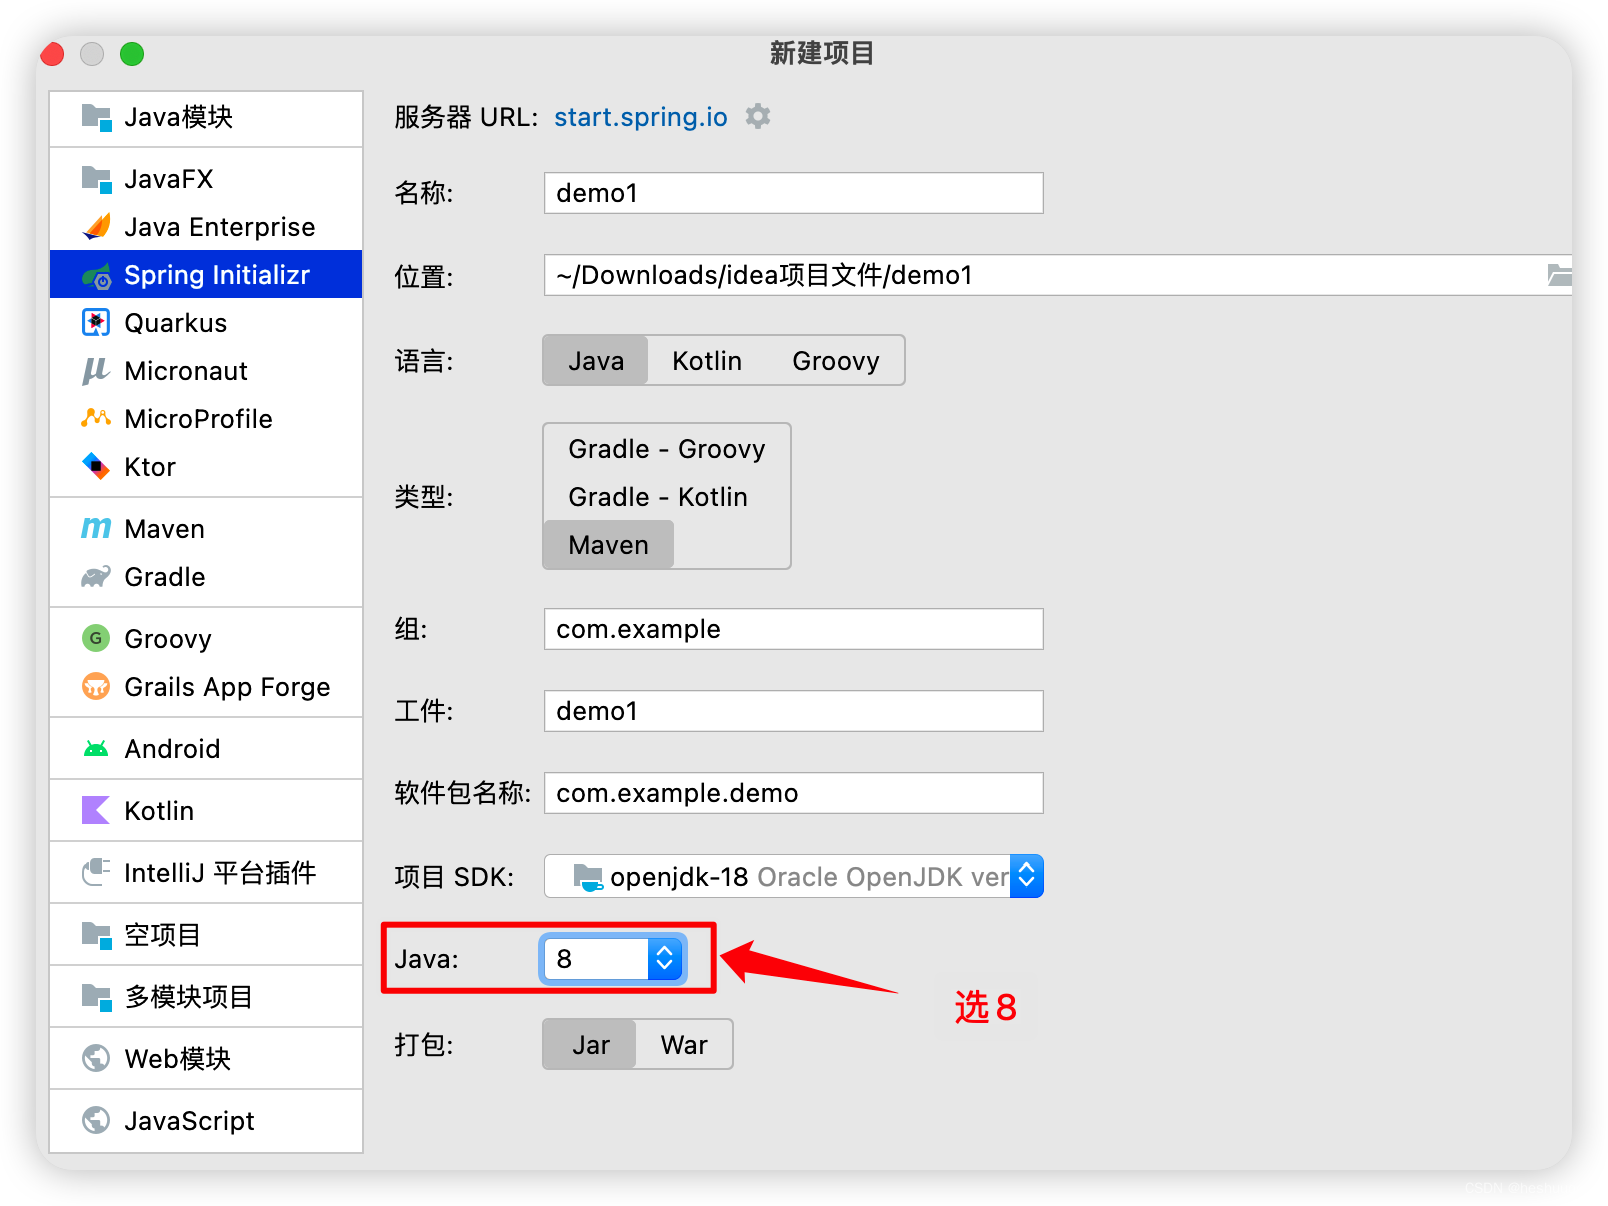Click the 空项目 folder icon
The height and width of the screenshot is (1206, 1608).
click(96, 935)
